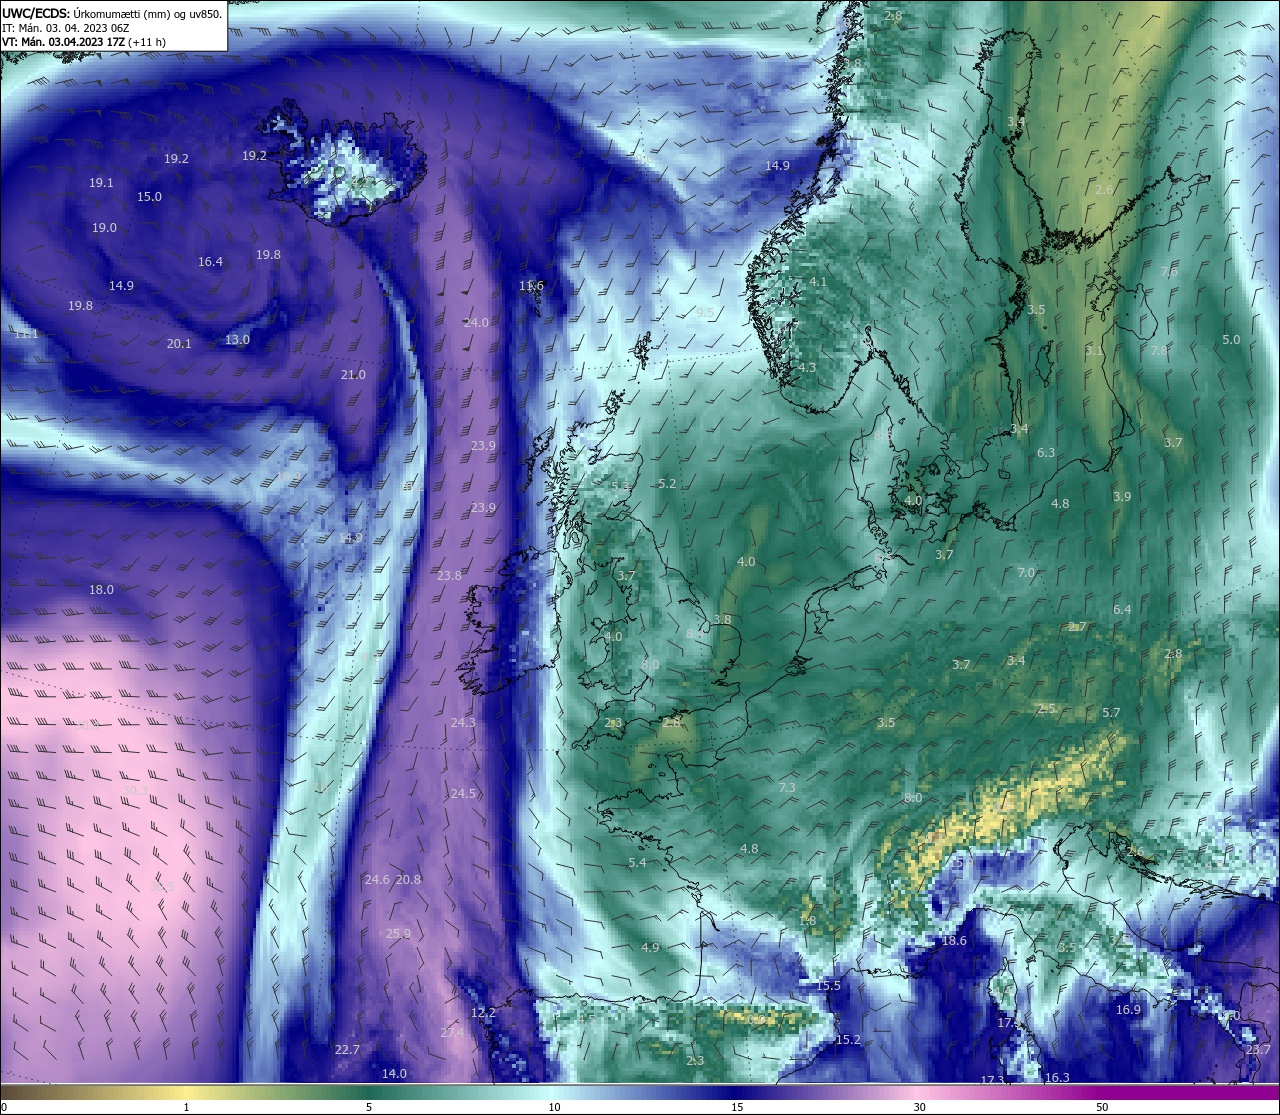
Task: Click the 25.9 value on the map
Action: point(398,934)
